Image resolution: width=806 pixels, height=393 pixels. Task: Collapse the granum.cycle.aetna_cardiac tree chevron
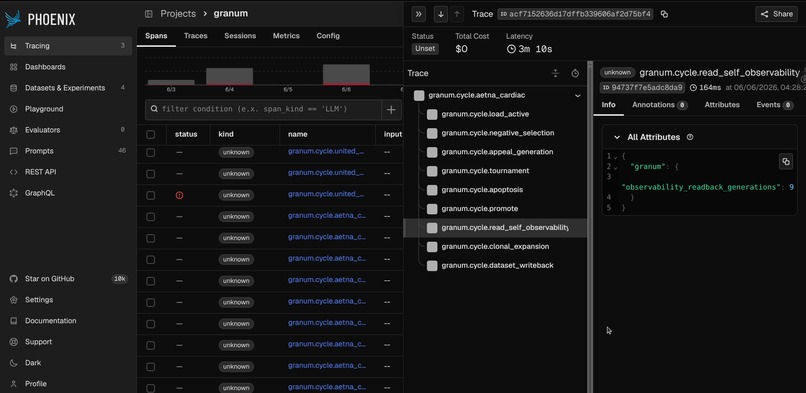[x=577, y=96]
